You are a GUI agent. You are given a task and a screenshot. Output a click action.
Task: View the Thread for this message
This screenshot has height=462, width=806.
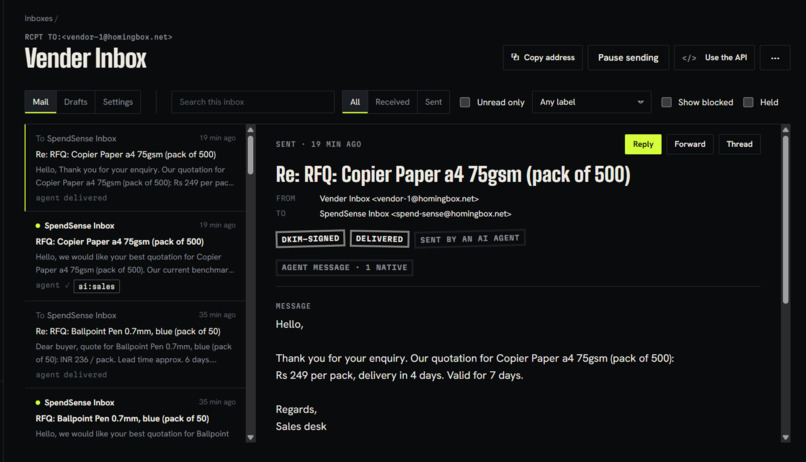[739, 144]
